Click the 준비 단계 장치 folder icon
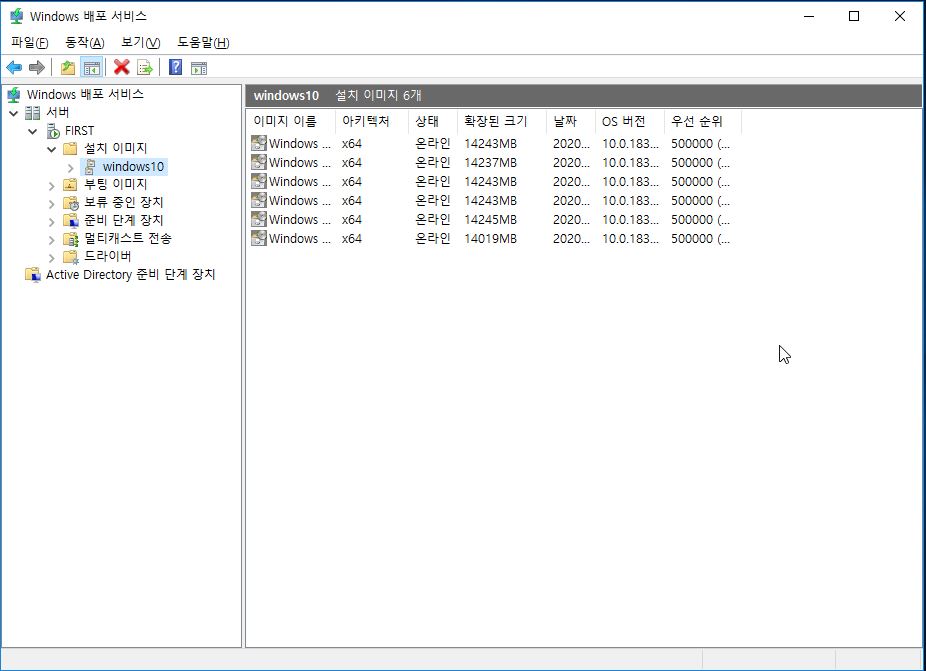Screen dimensions: 926x671 coord(71,220)
